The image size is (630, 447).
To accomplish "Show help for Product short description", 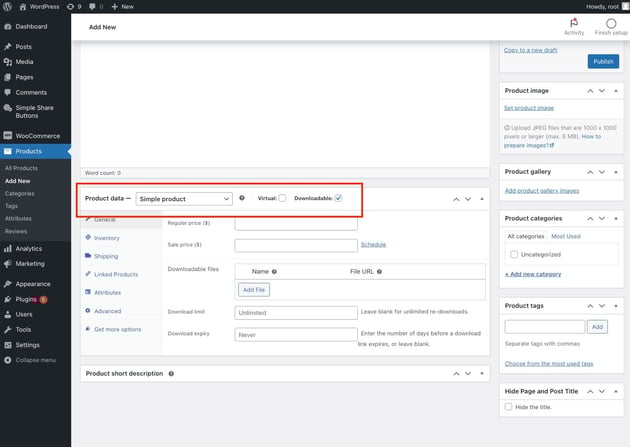I will click(x=171, y=374).
